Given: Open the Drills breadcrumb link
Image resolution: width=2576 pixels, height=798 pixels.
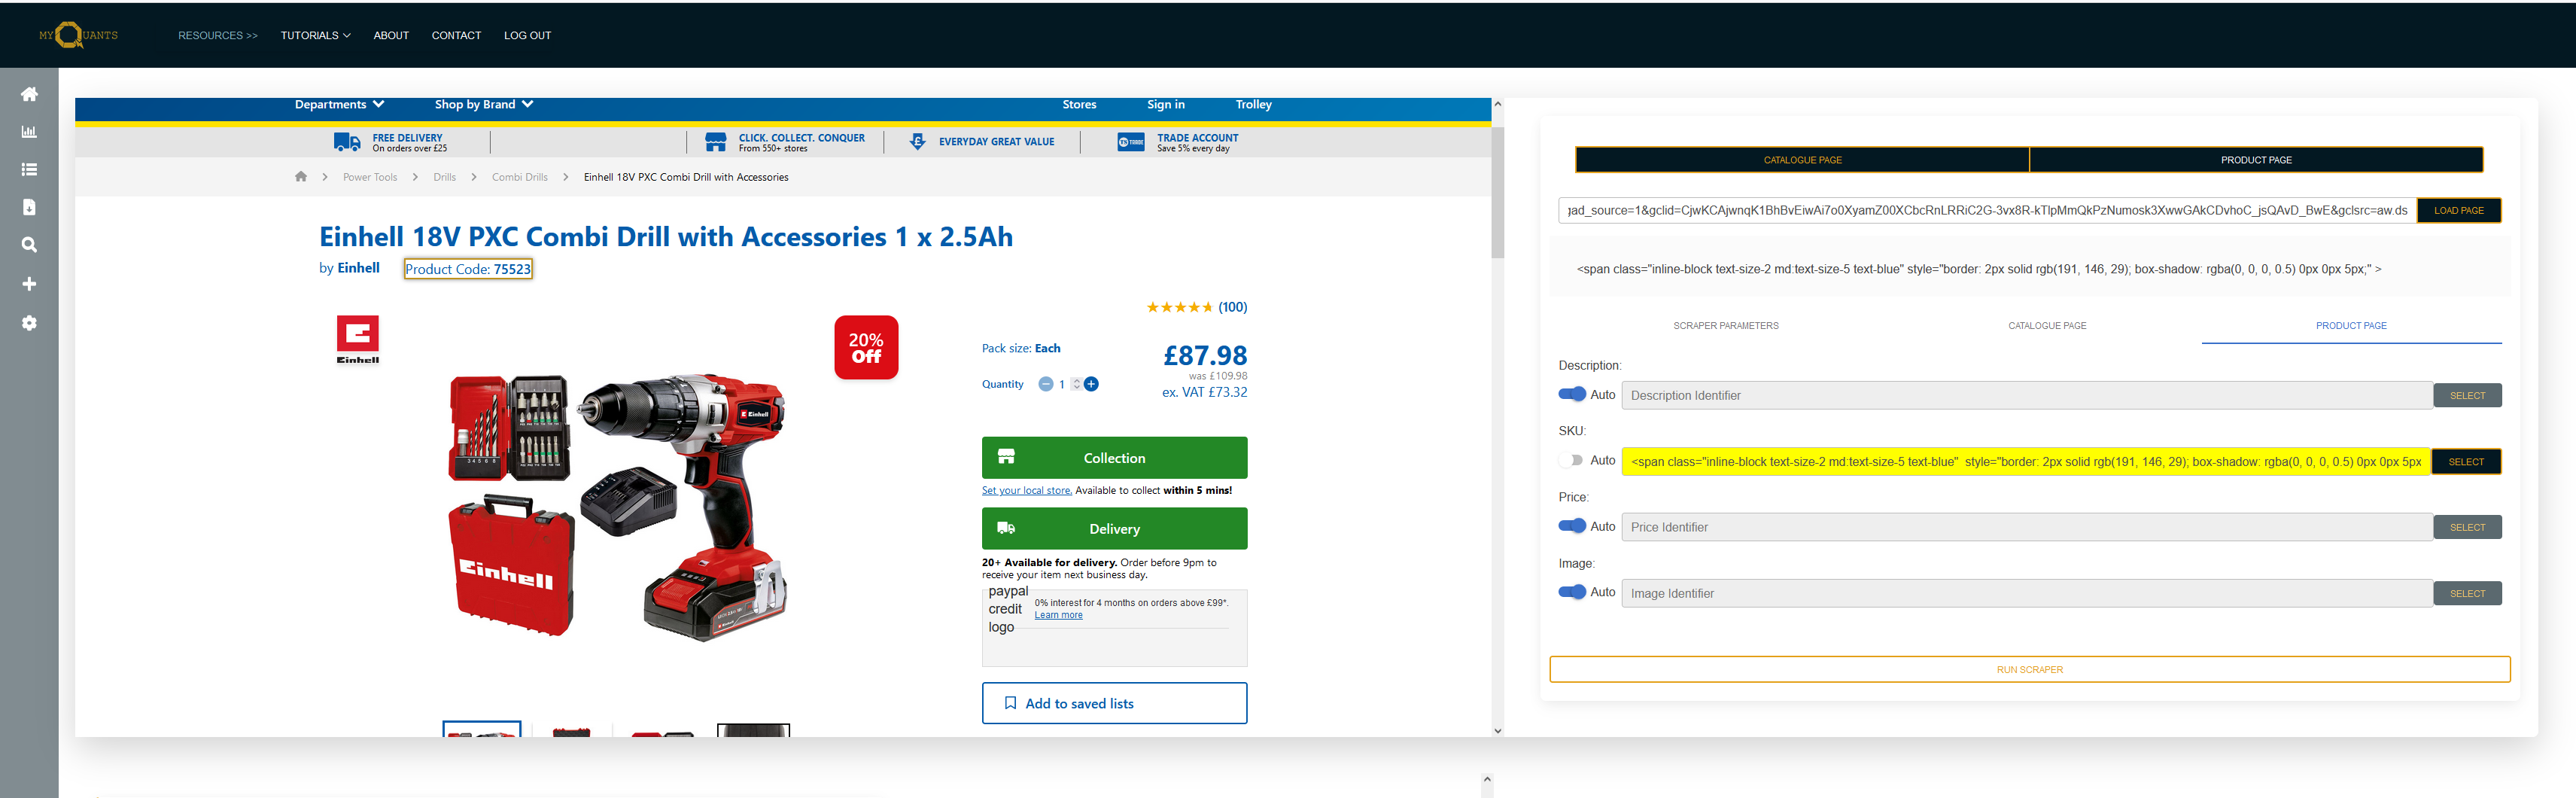Looking at the screenshot, I should tap(444, 177).
